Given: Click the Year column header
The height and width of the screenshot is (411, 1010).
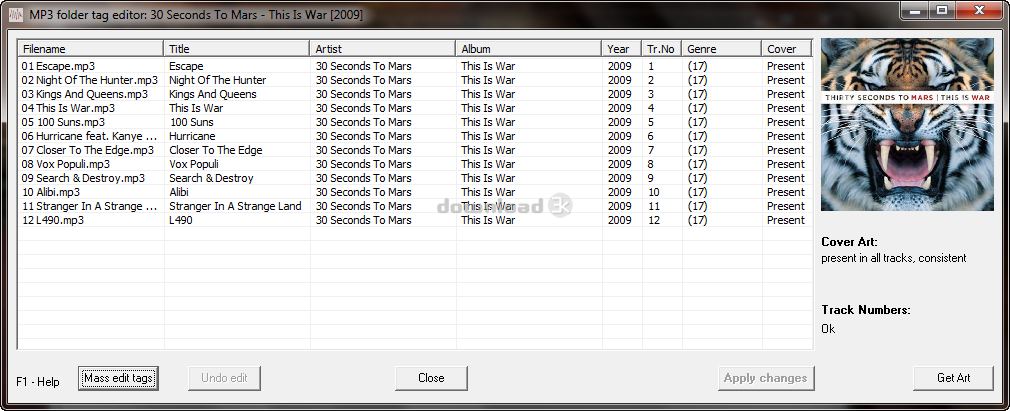Looking at the screenshot, I should tap(622, 49).
